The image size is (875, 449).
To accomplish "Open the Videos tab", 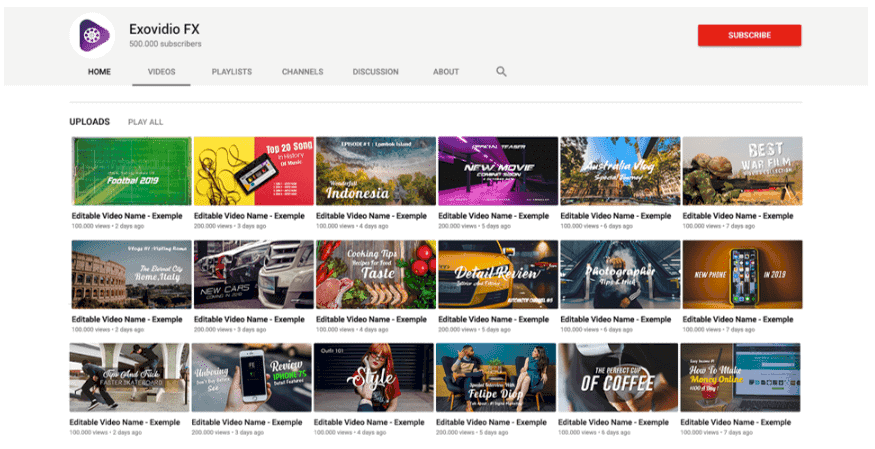I will tap(161, 72).
